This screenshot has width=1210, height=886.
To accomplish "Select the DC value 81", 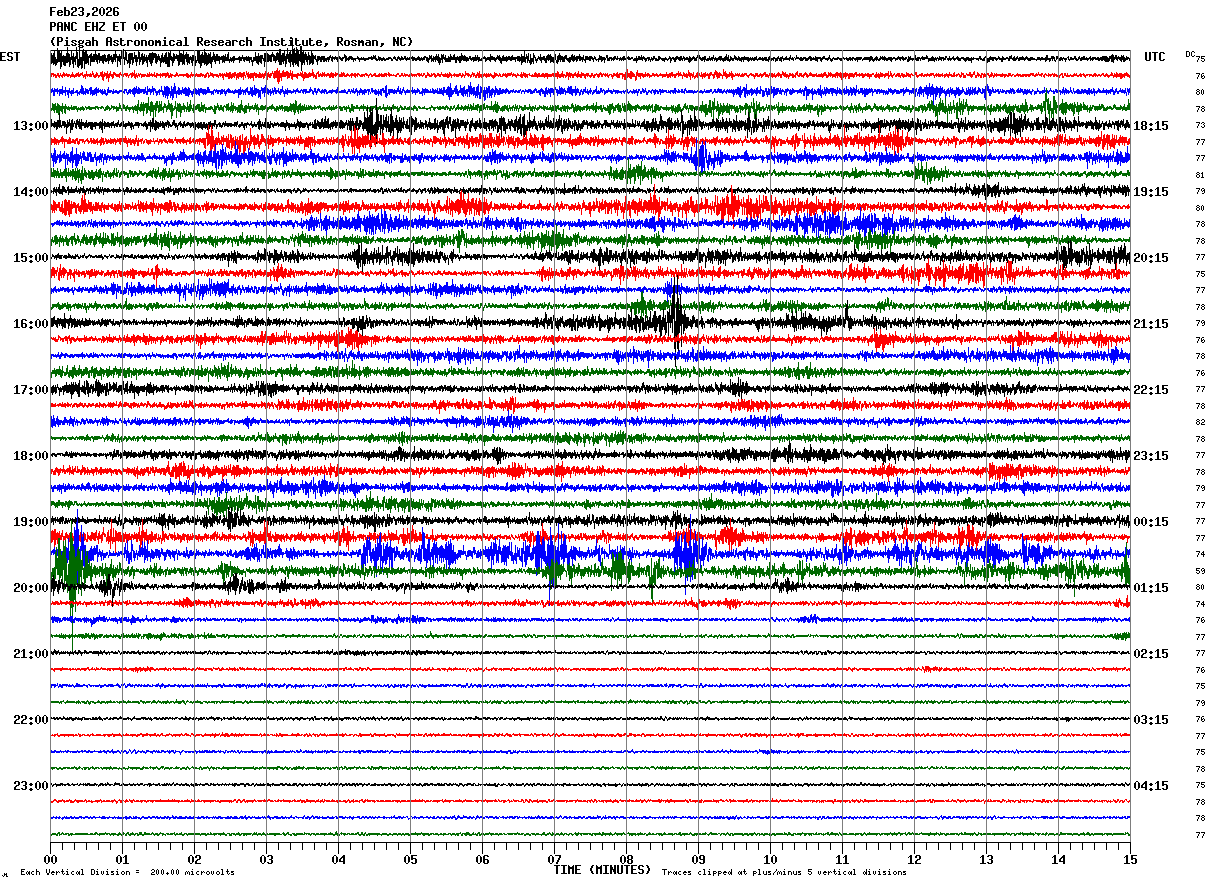I will point(1200,175).
